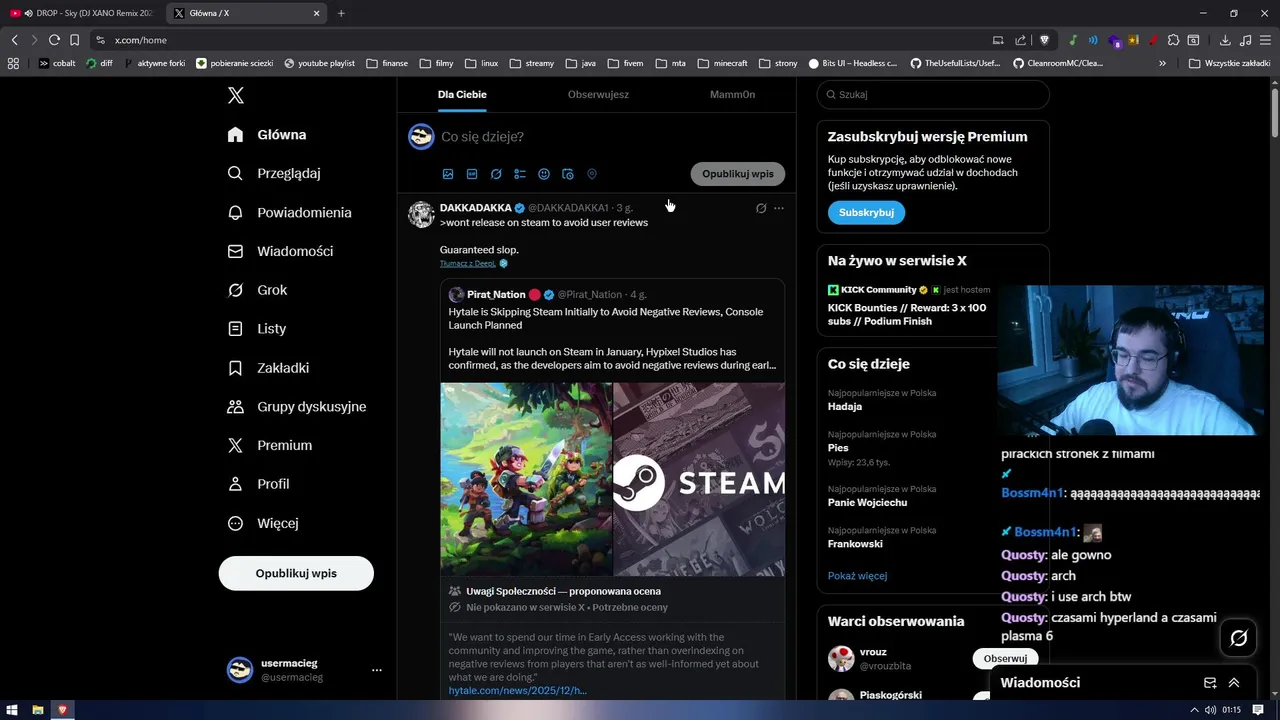Click the Grok icon in composer toolbar

coord(496,174)
